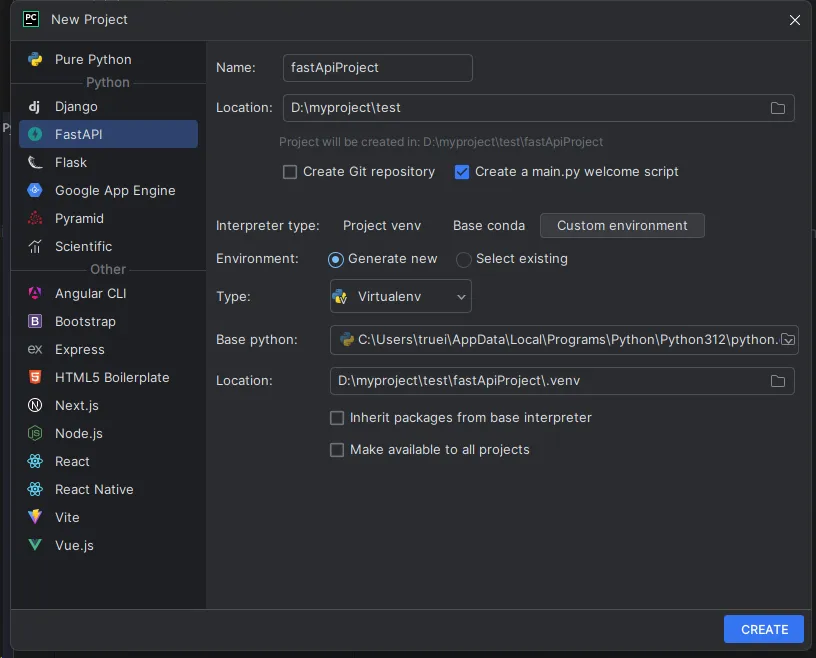Open the Type Virtualenv dropdown
Image resolution: width=816 pixels, height=658 pixels.
pos(401,296)
